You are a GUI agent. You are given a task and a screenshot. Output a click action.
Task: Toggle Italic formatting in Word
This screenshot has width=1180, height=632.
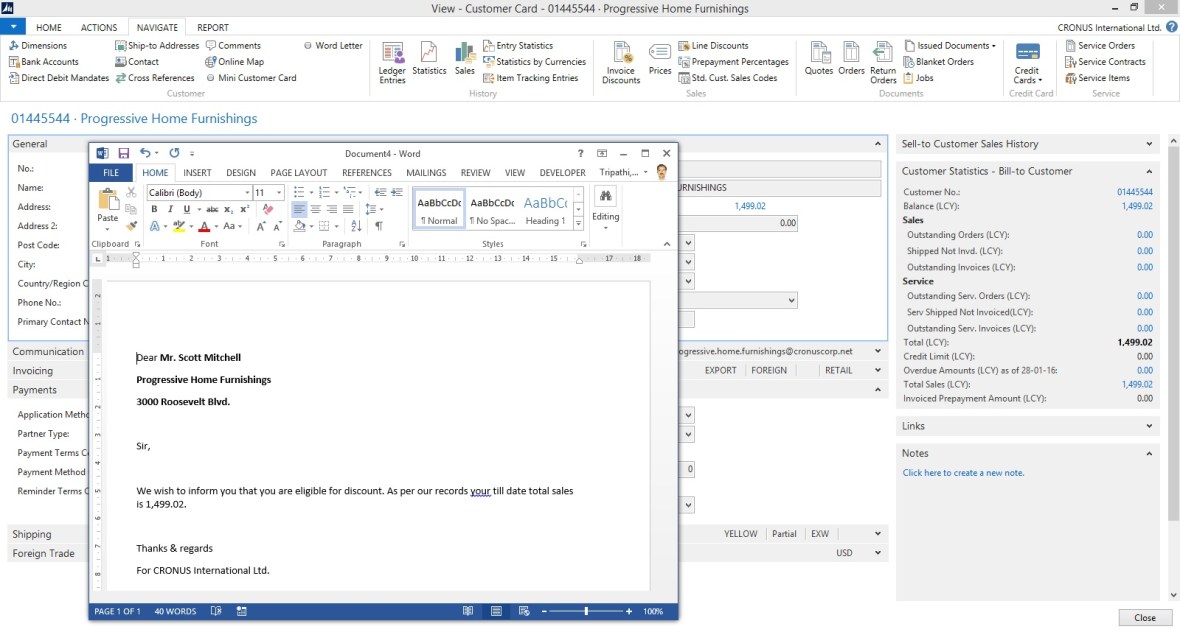pyautogui.click(x=170, y=210)
